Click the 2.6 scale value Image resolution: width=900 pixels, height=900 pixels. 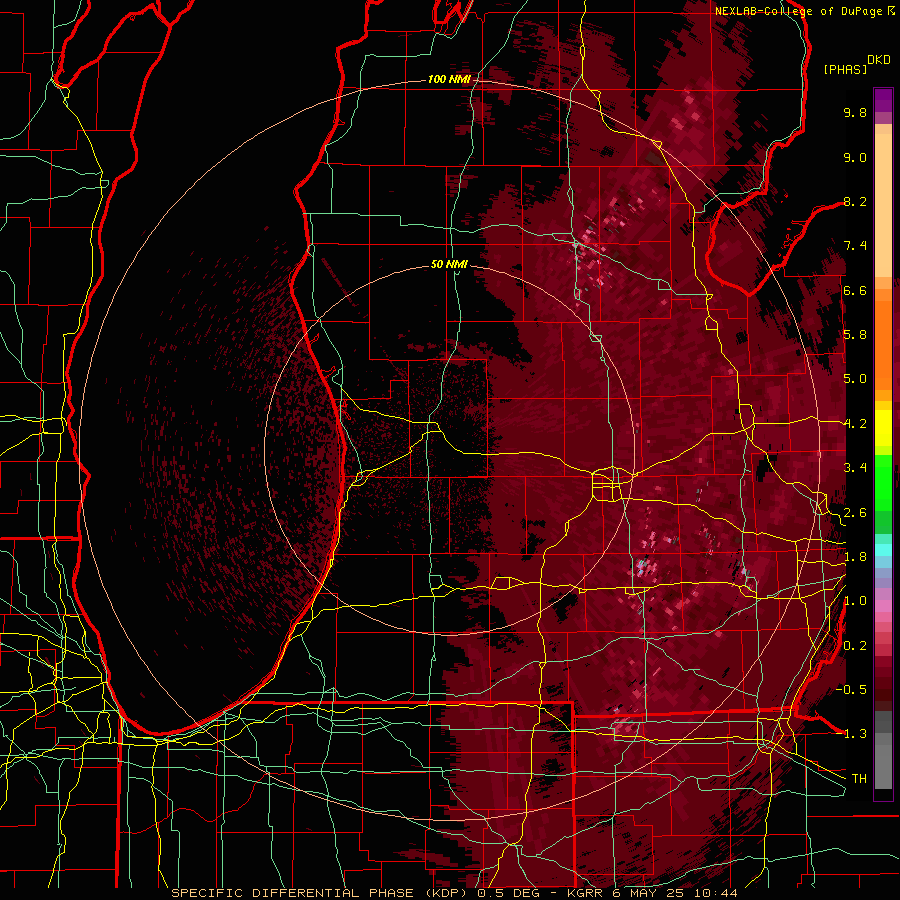tap(855, 513)
